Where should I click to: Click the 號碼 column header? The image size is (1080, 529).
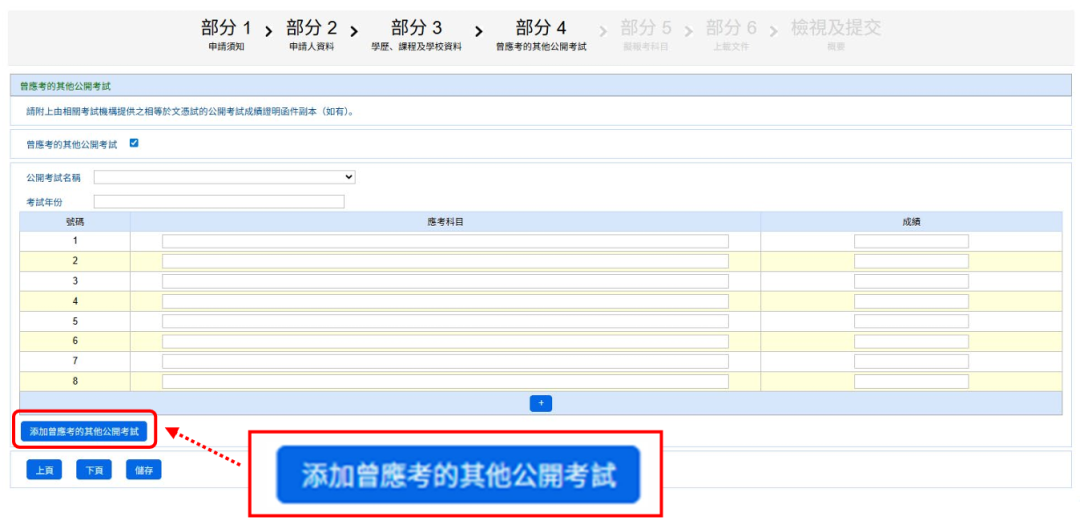[75, 221]
